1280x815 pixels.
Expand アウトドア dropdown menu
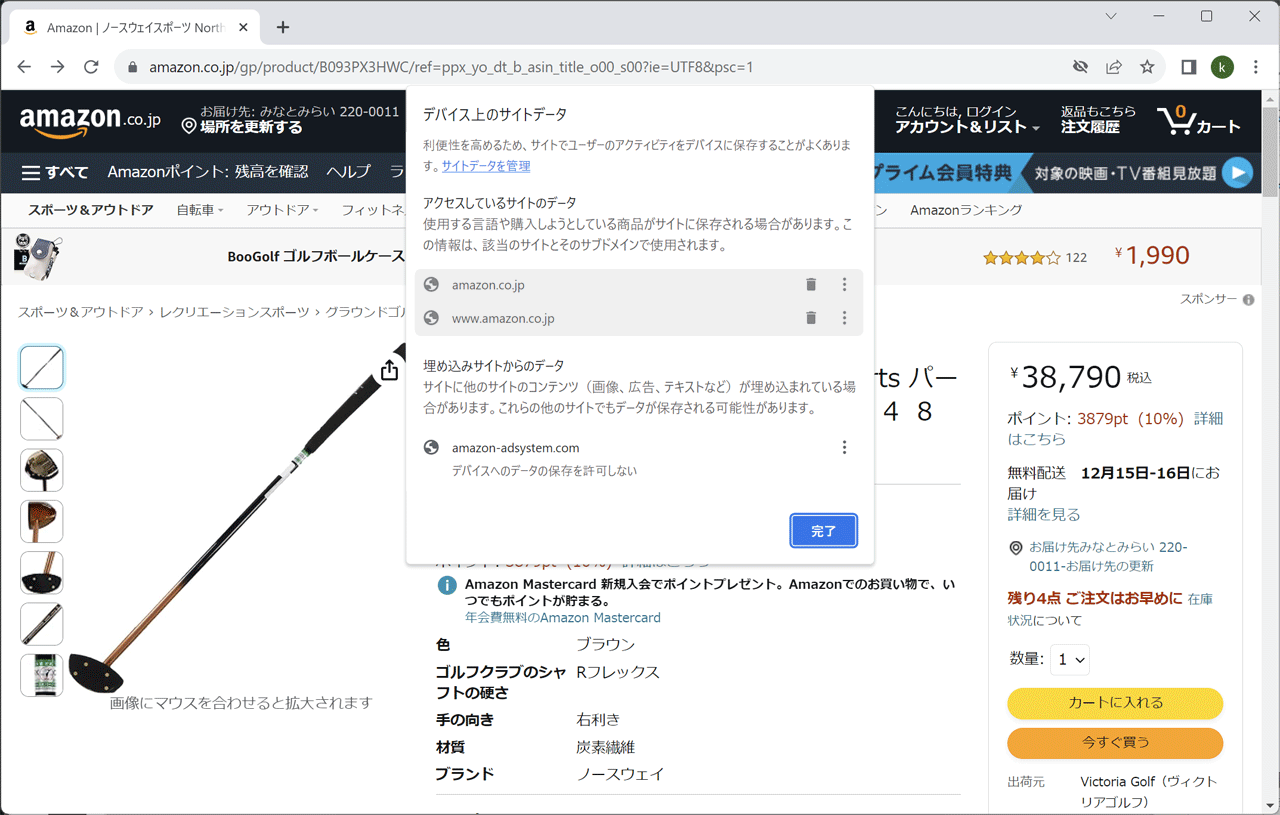coord(282,210)
